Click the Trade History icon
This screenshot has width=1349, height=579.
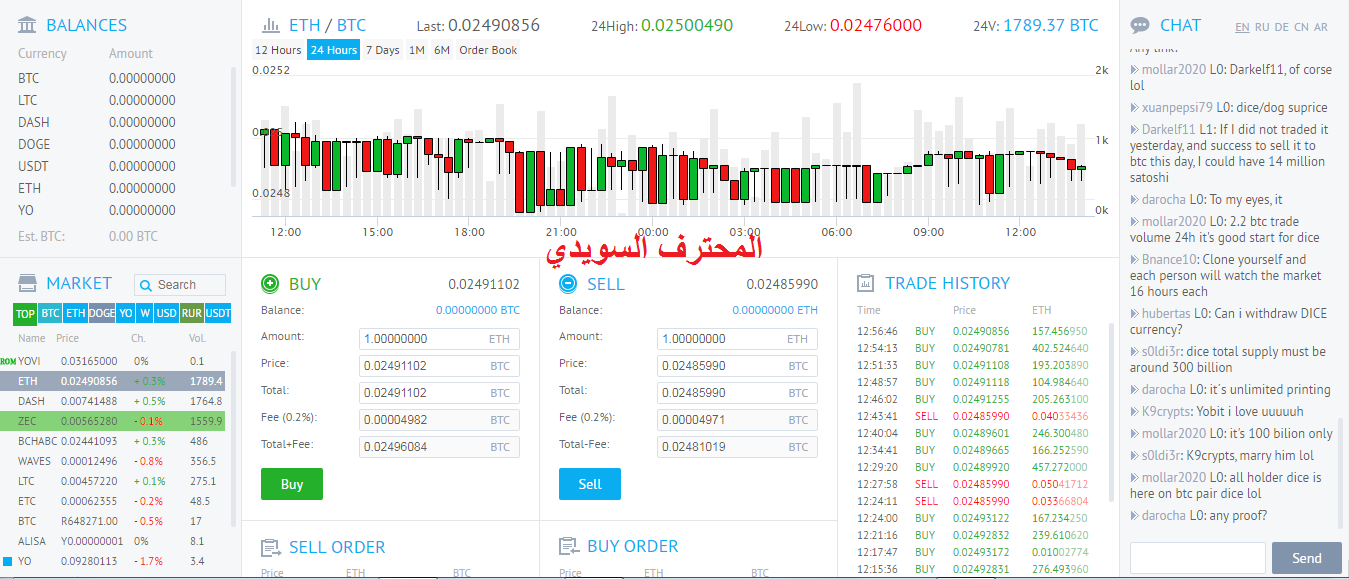(866, 283)
